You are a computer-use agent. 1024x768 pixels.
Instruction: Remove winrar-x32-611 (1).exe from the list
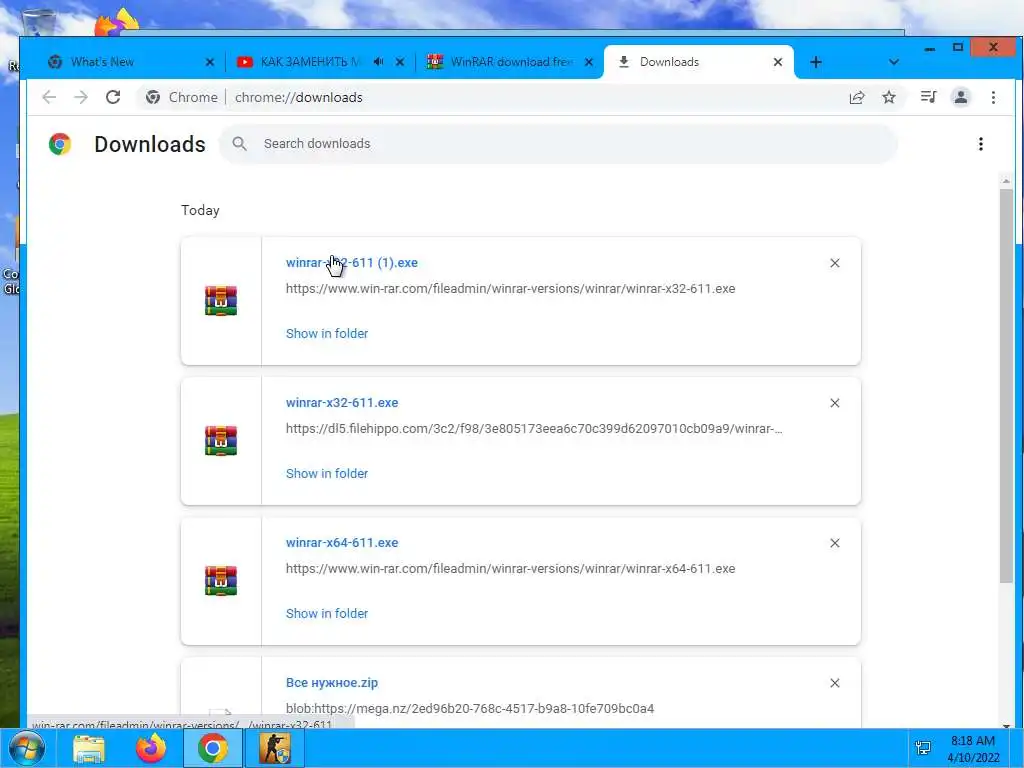coord(835,263)
